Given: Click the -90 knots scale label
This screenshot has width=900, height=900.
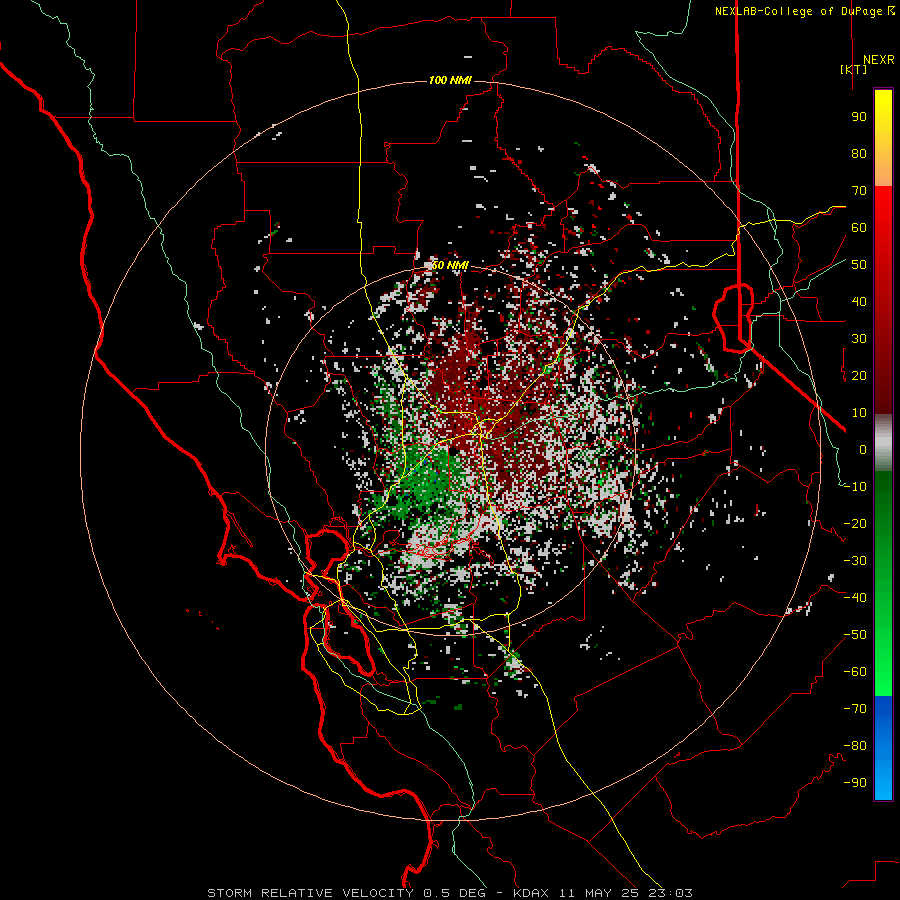Looking at the screenshot, I should pyautogui.click(x=855, y=783).
